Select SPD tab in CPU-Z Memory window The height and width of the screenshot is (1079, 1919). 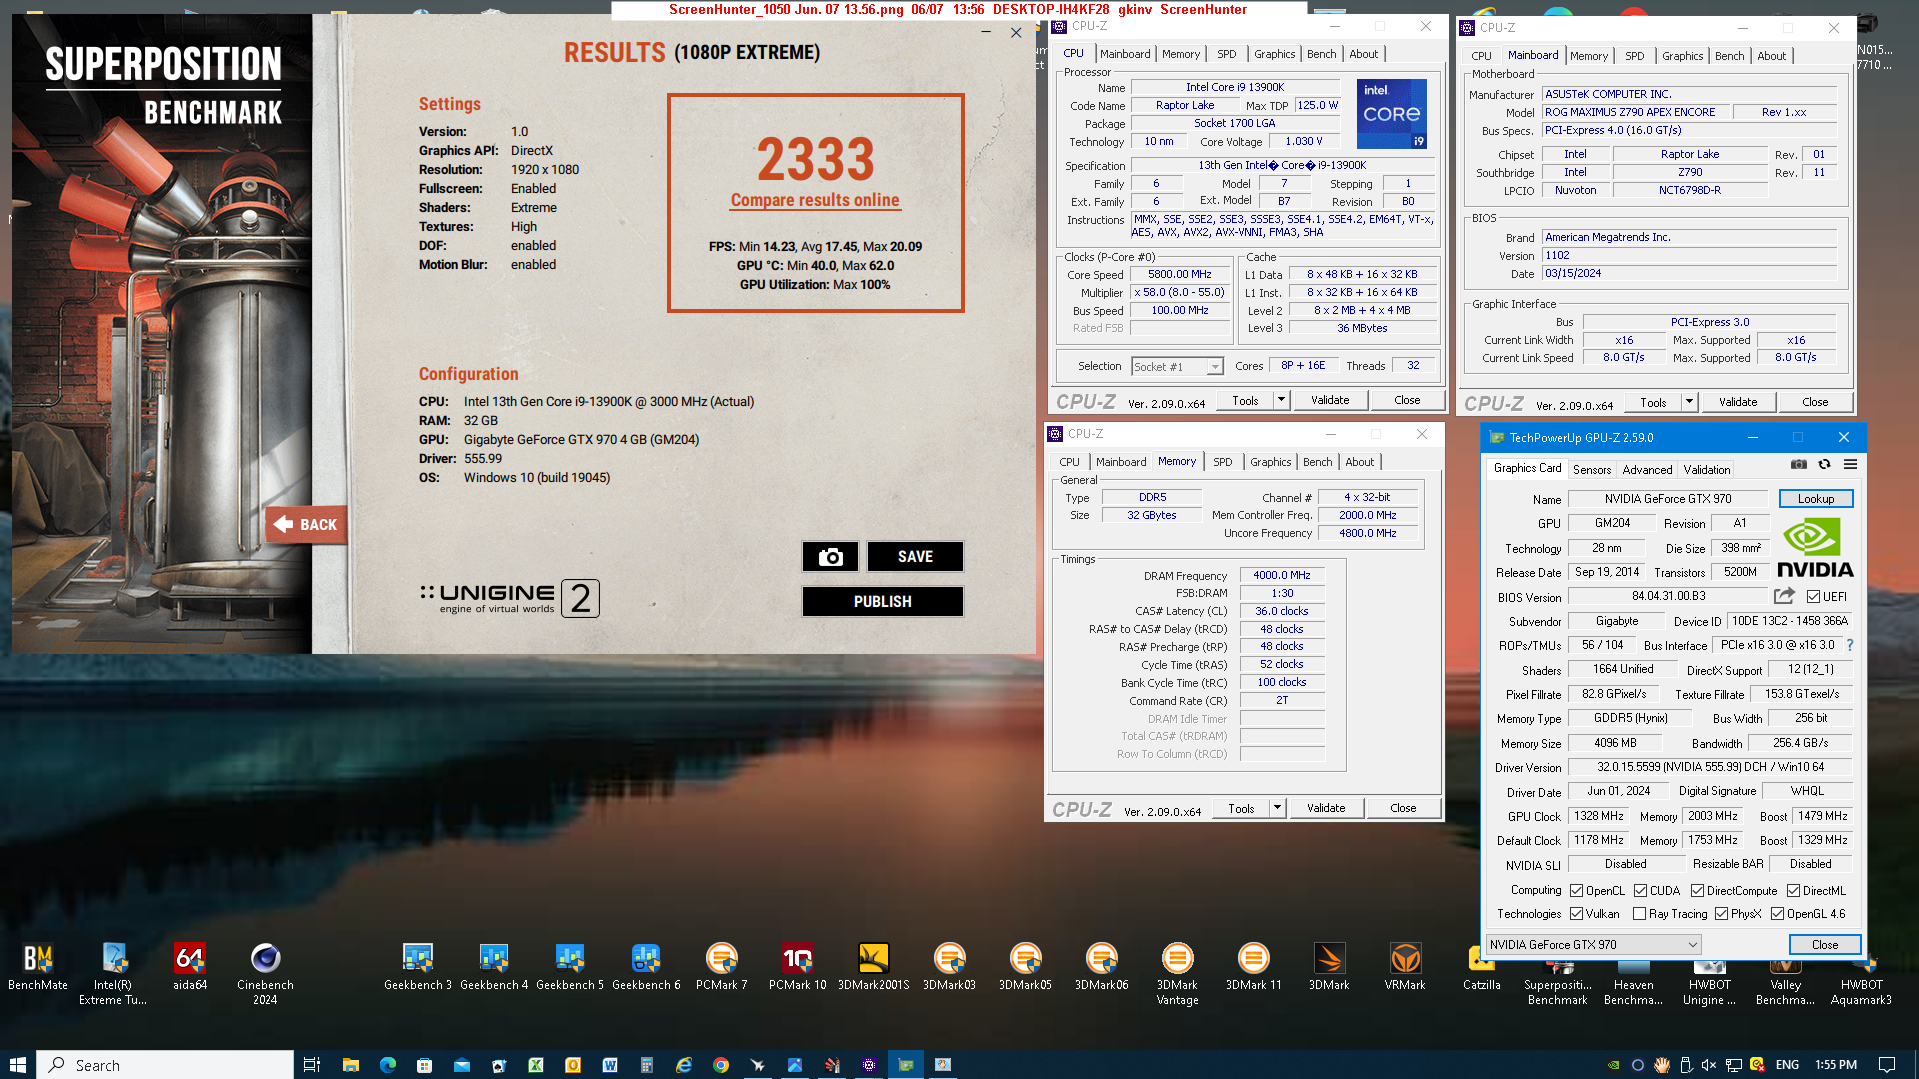click(1222, 462)
